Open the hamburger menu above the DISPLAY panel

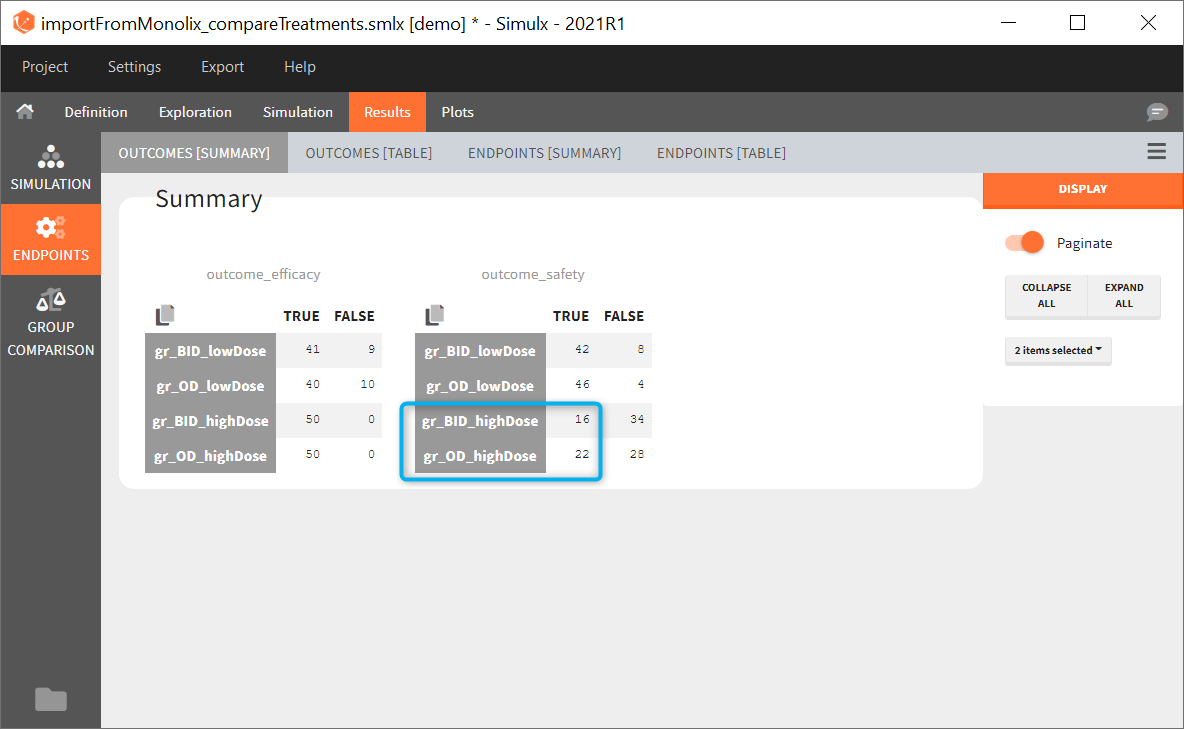[x=1156, y=150]
